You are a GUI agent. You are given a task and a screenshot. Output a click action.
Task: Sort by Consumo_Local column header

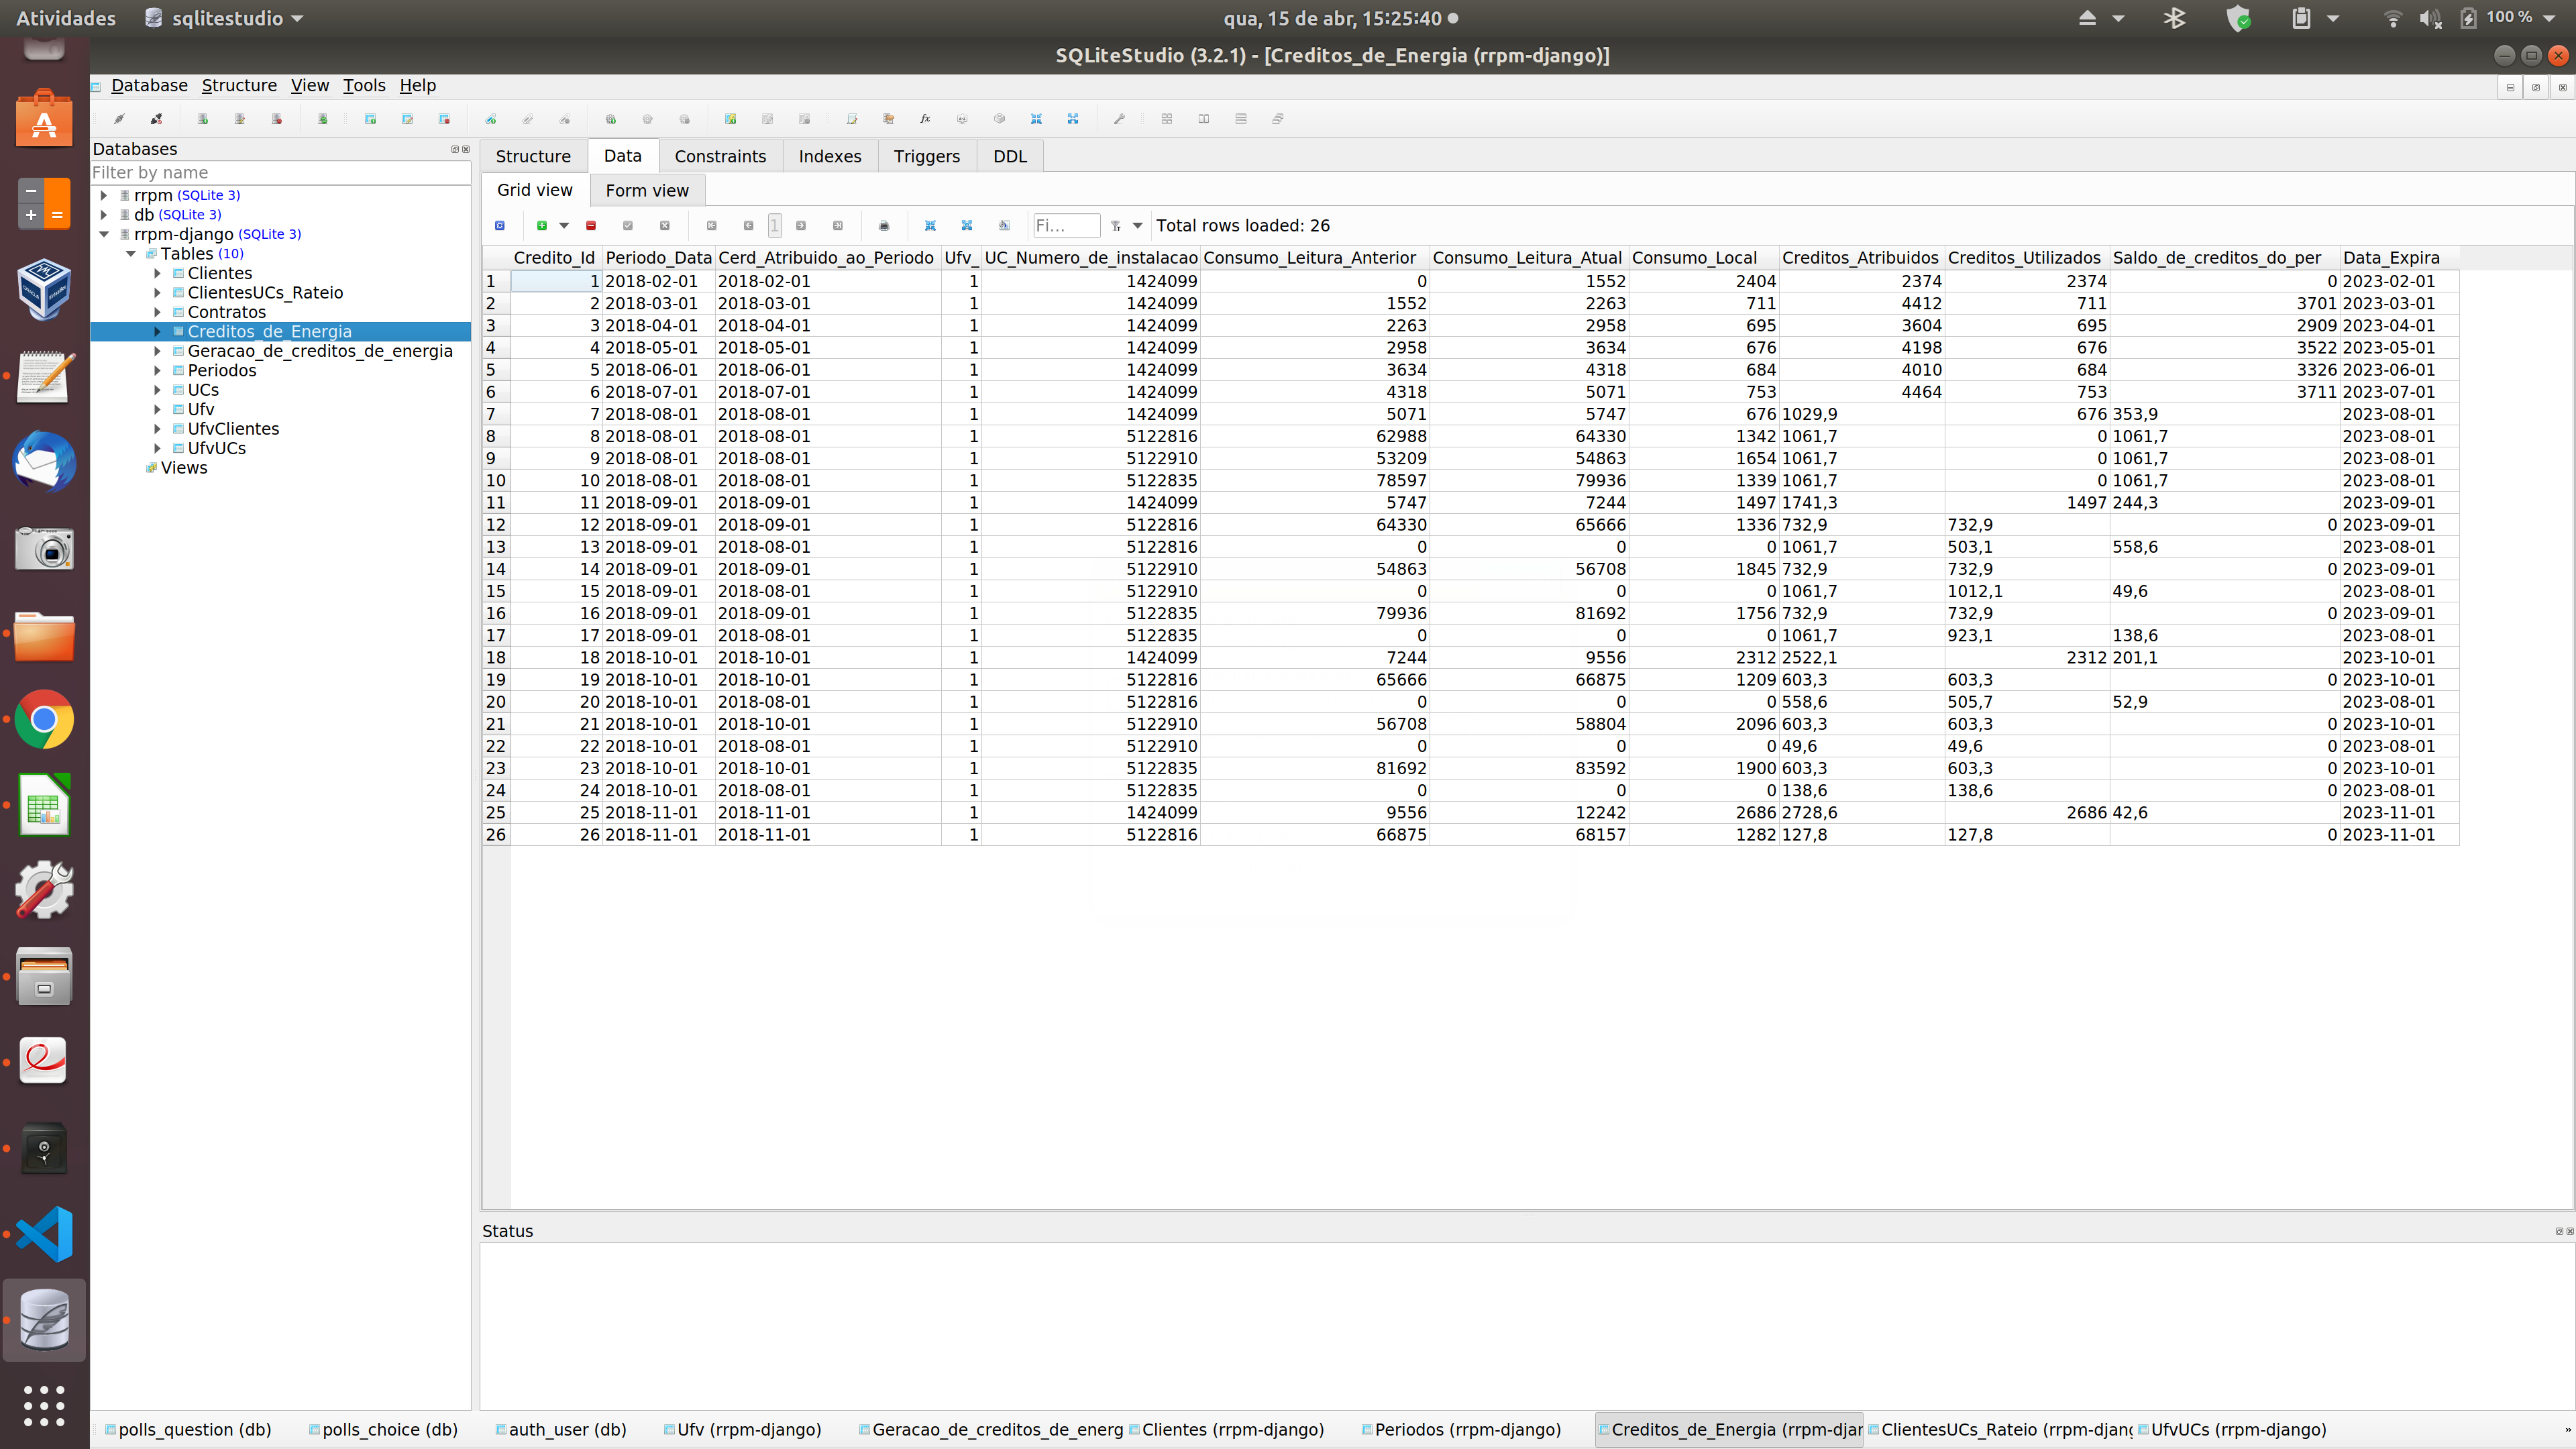tap(1694, 258)
